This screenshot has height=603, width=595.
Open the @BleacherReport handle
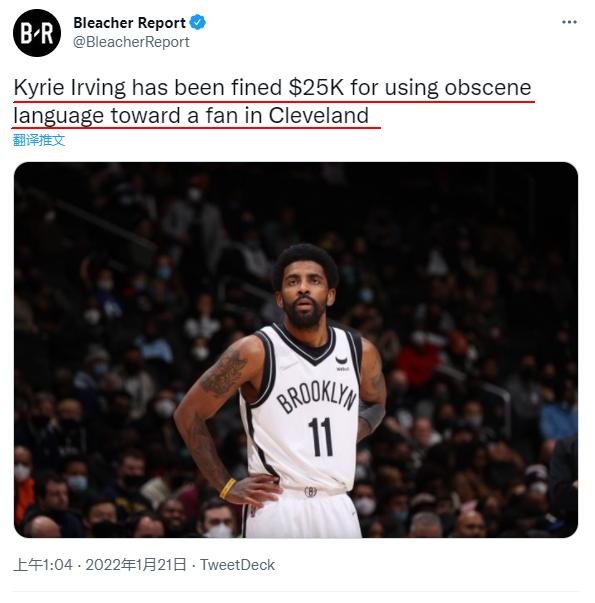click(131, 42)
